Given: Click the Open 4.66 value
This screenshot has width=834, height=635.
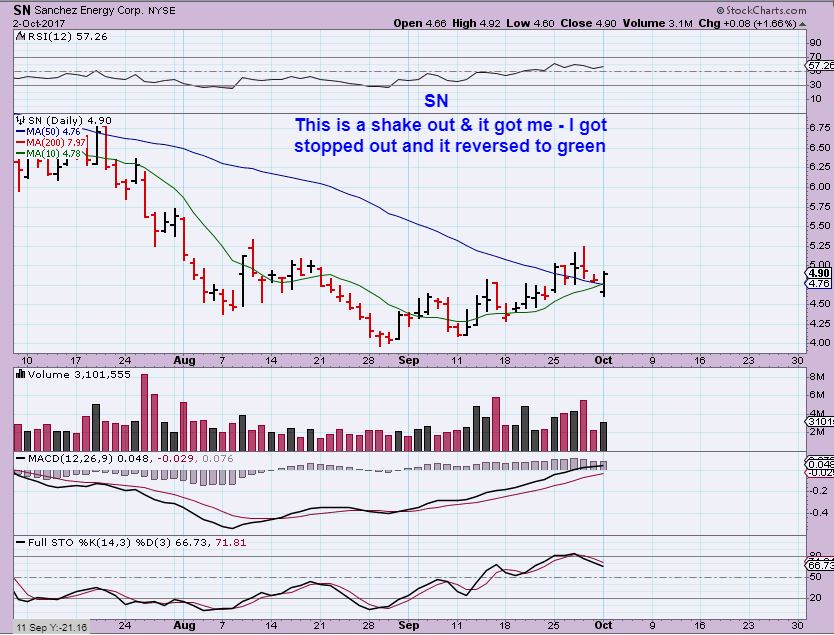Looking at the screenshot, I should click(x=420, y=23).
